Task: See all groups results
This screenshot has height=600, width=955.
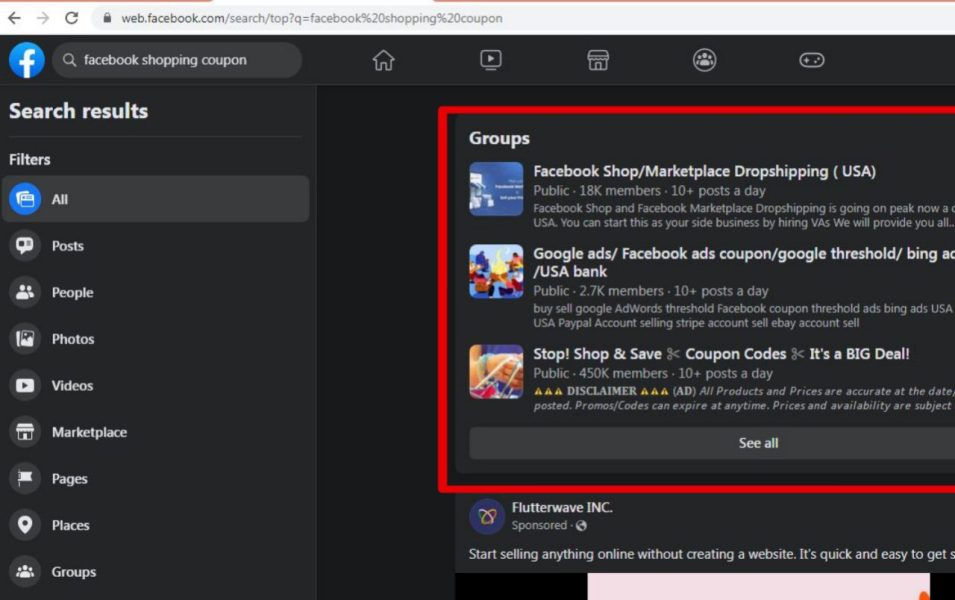Action: click(712, 443)
